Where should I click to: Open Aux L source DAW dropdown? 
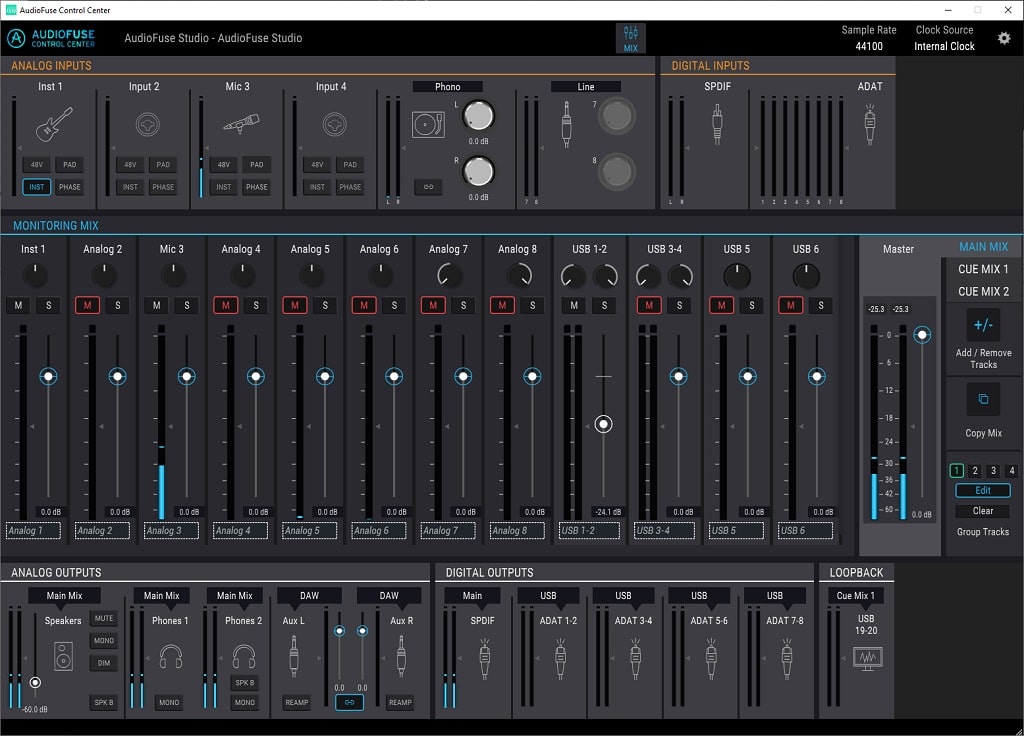pyautogui.click(x=310, y=596)
